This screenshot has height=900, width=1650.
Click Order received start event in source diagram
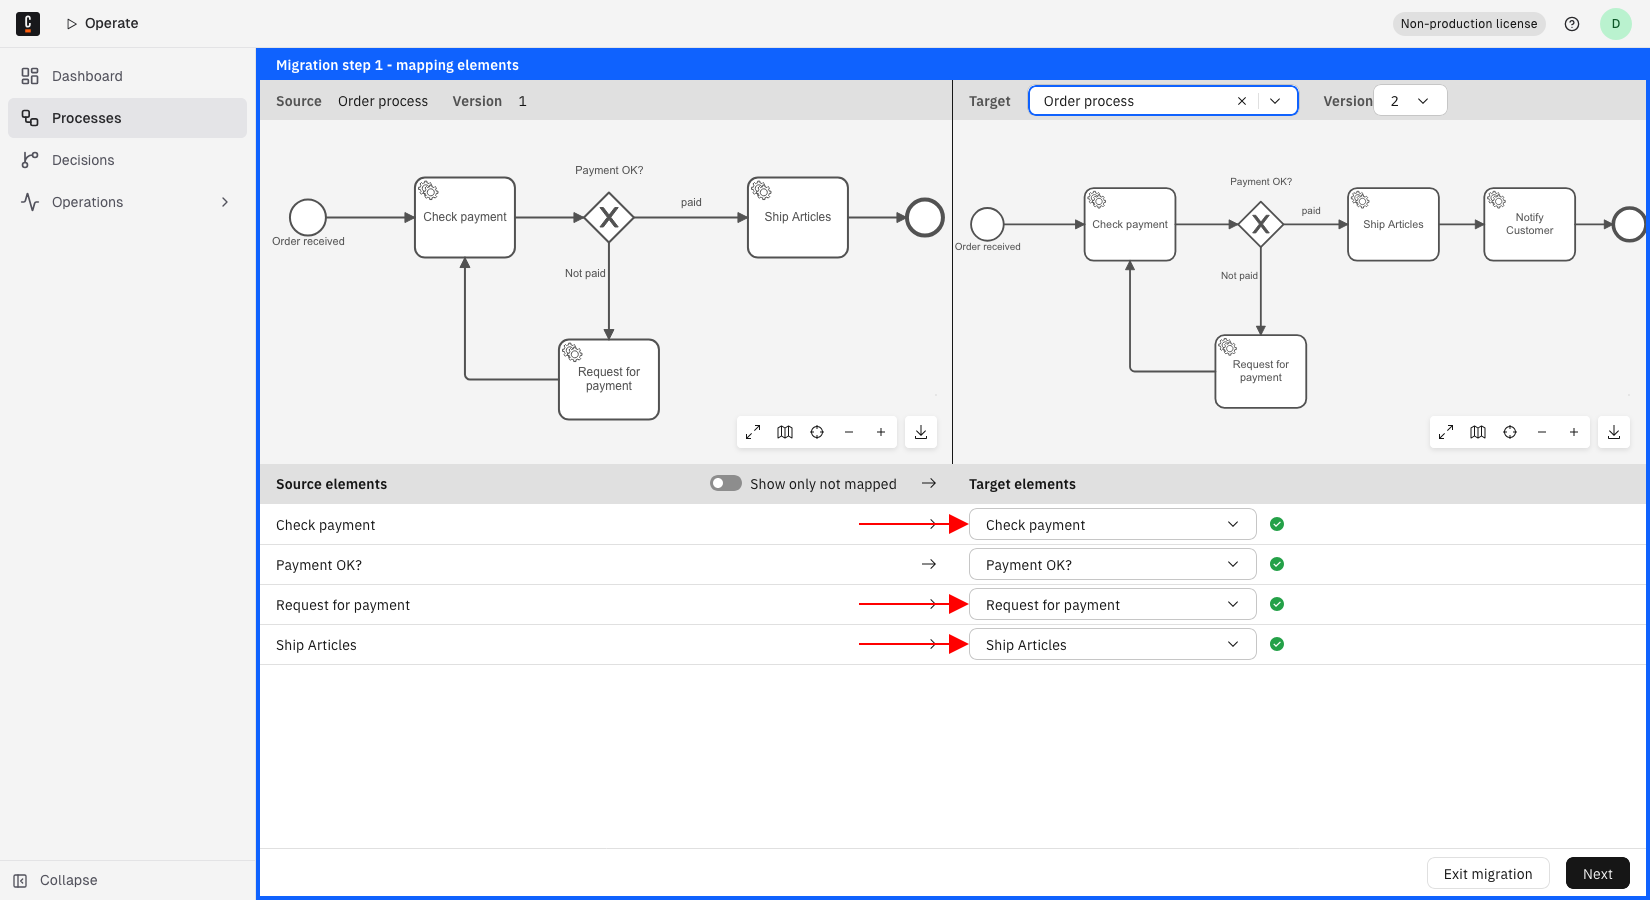308,217
